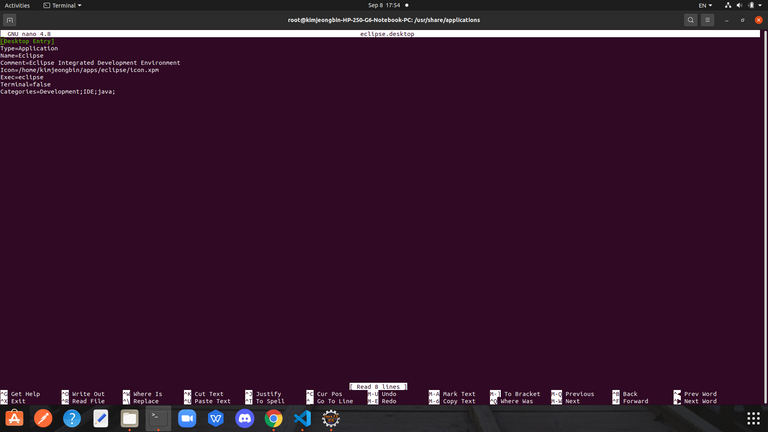Click the Exec=eclipse line
This screenshot has height=432, width=768.
click(22, 77)
